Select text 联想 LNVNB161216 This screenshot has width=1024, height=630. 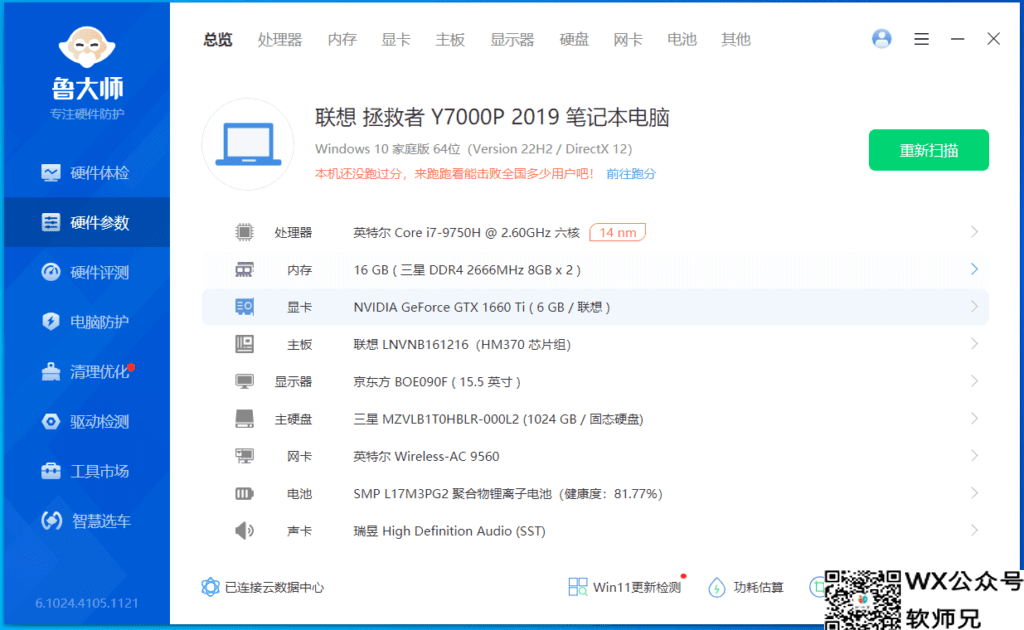pos(409,344)
